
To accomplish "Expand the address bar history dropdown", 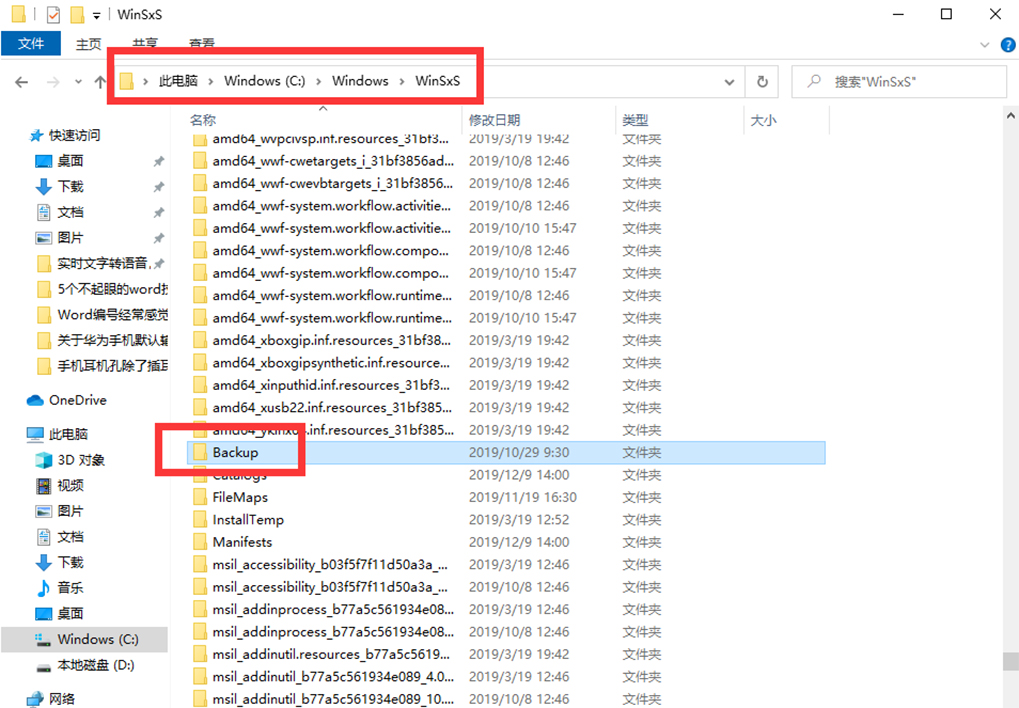I will pos(728,81).
